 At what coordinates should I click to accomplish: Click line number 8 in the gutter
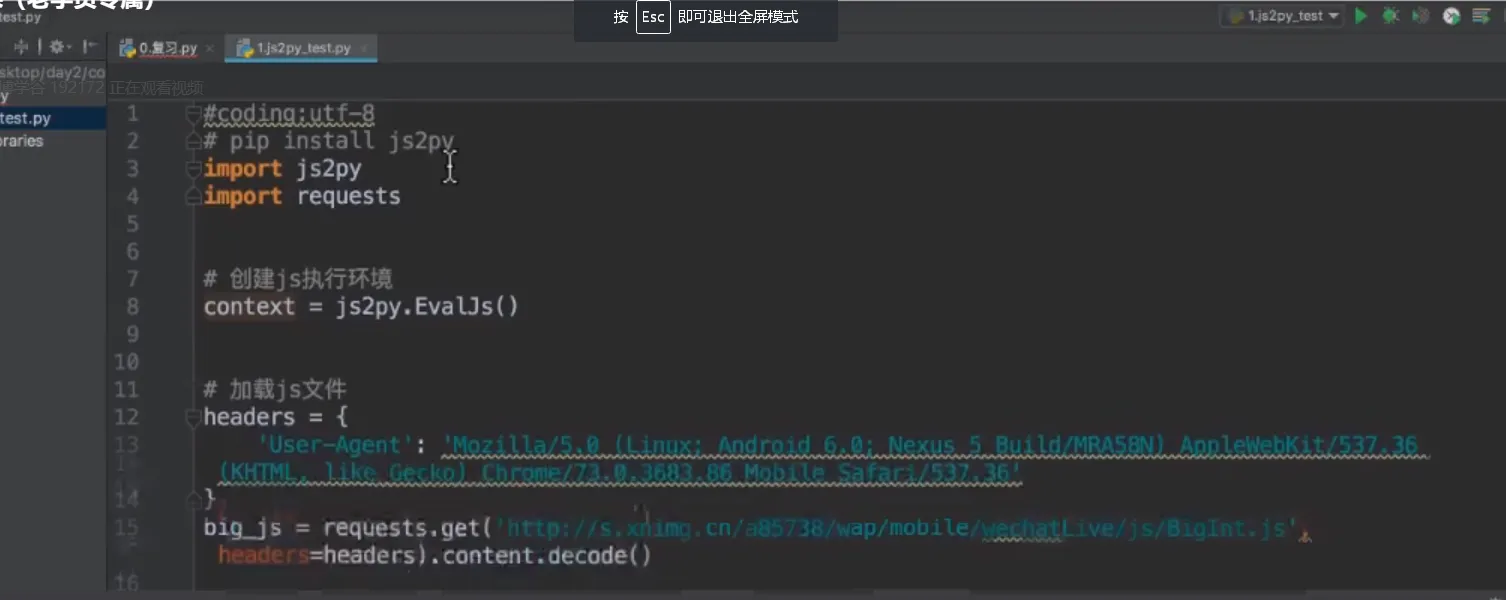click(x=132, y=306)
